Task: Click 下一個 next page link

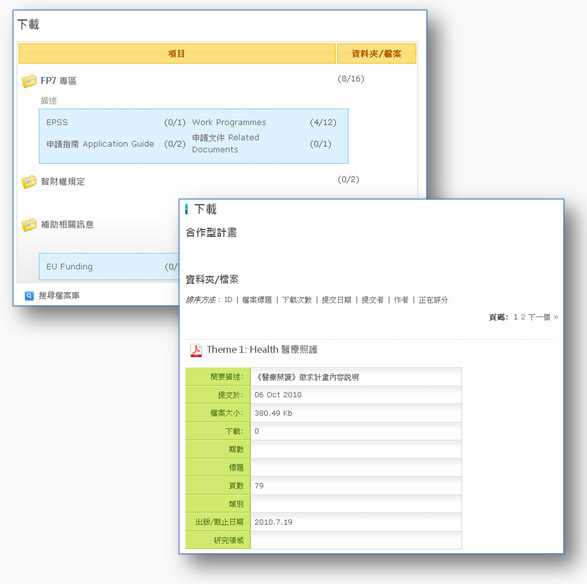Action: [543, 317]
